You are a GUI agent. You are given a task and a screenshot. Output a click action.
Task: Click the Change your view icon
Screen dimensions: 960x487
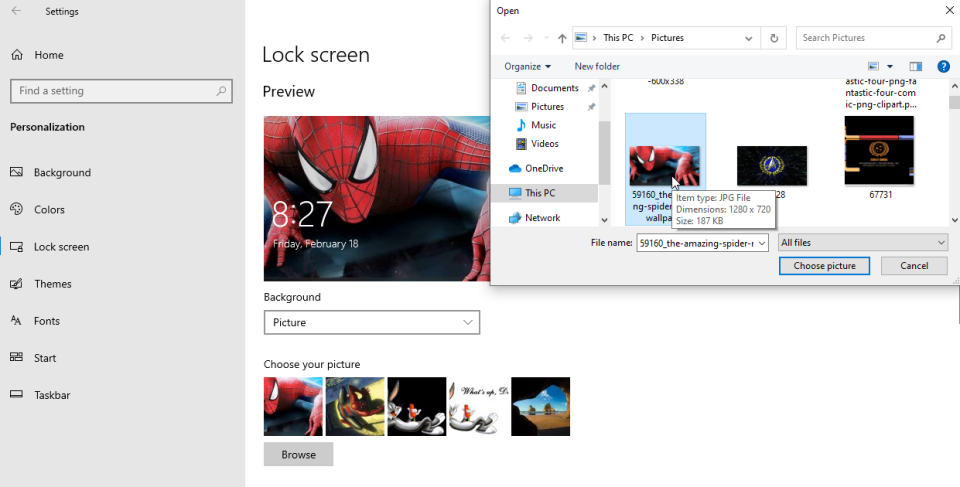click(x=874, y=66)
